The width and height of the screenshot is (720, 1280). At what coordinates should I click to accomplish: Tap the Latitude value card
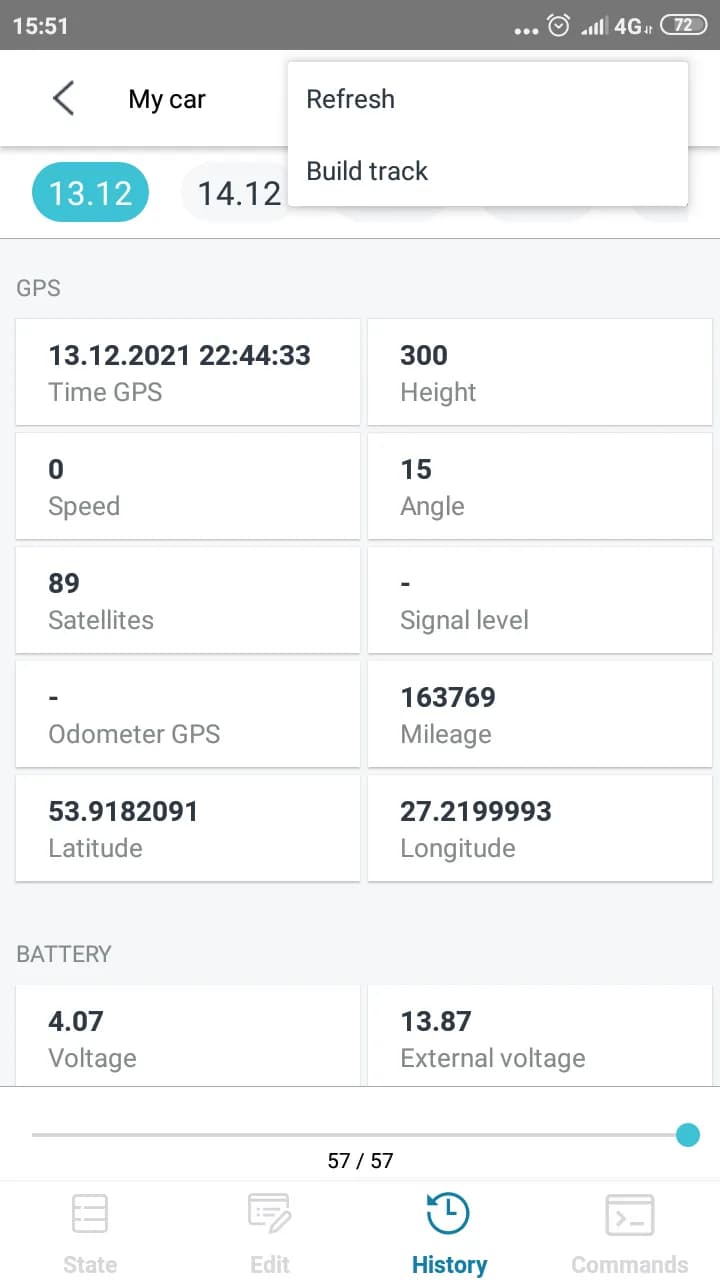click(x=187, y=828)
